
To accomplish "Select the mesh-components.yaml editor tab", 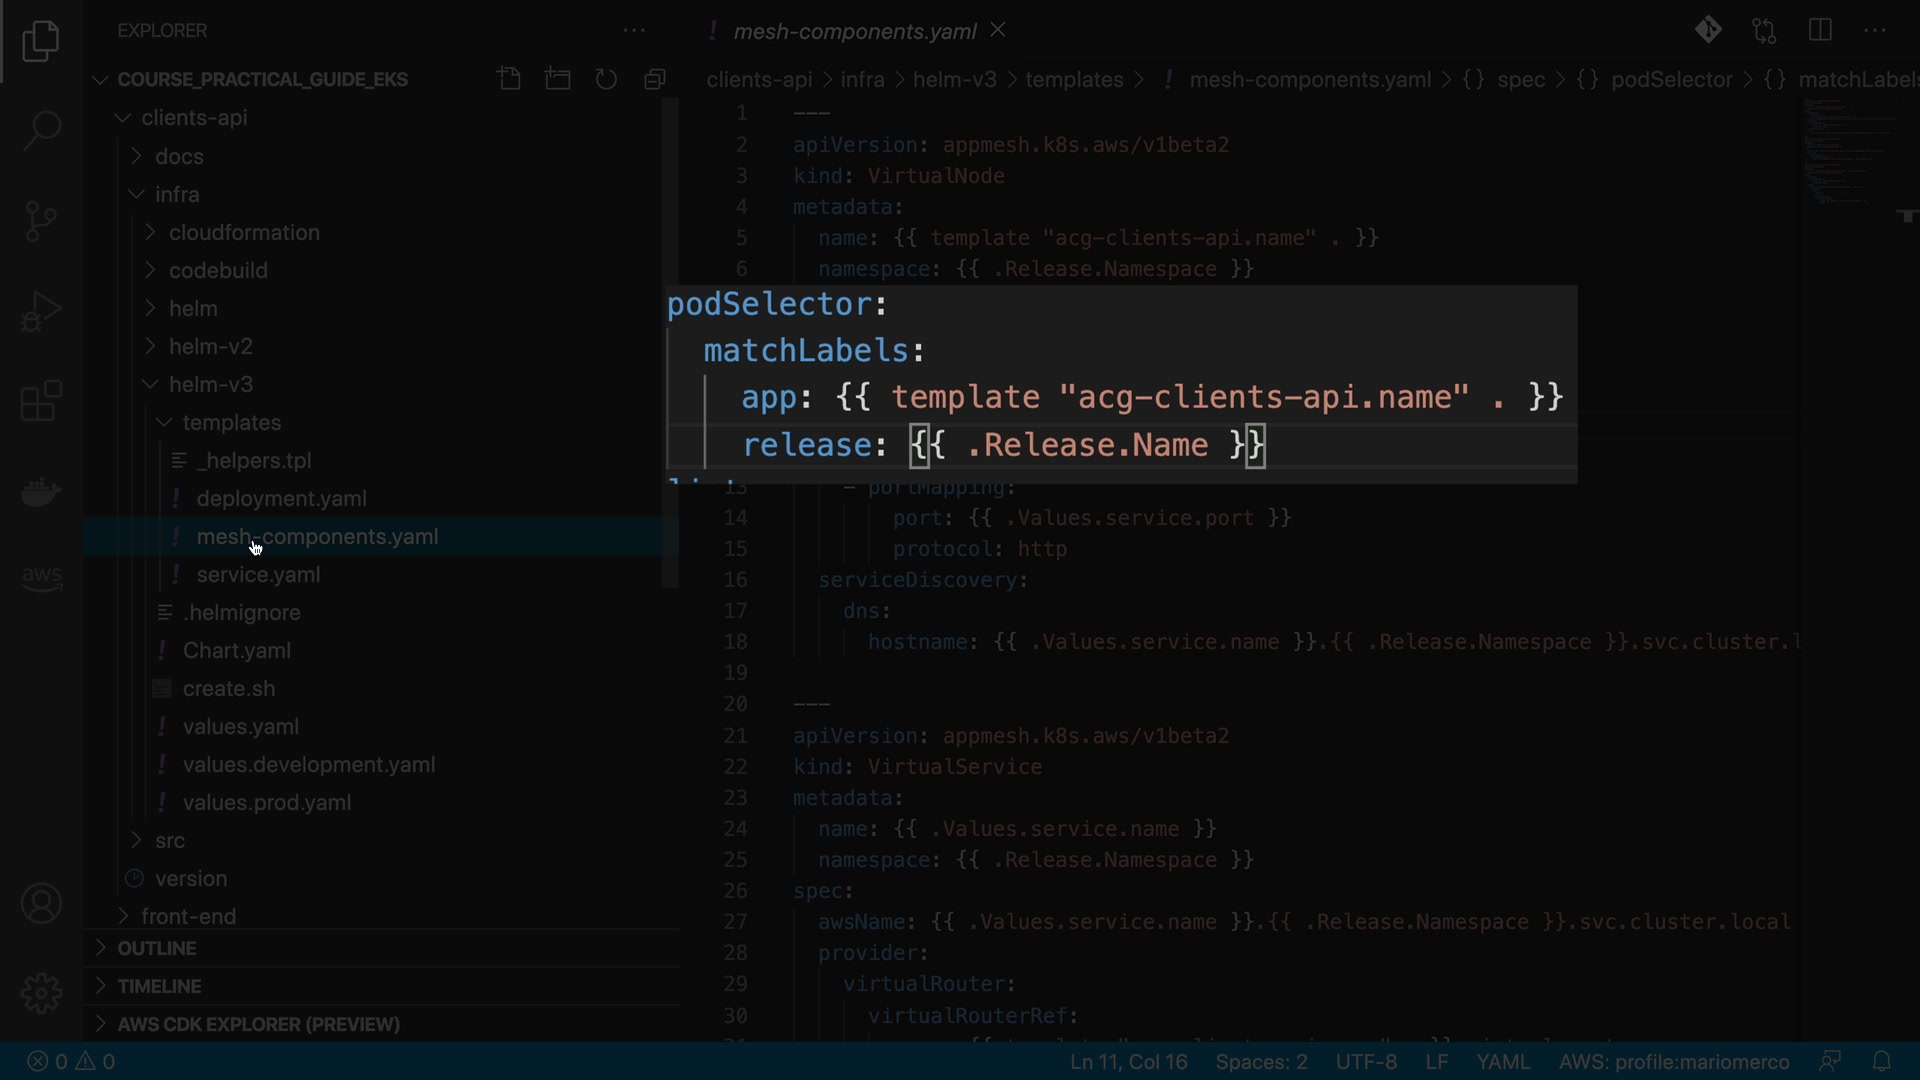I will pyautogui.click(x=854, y=31).
